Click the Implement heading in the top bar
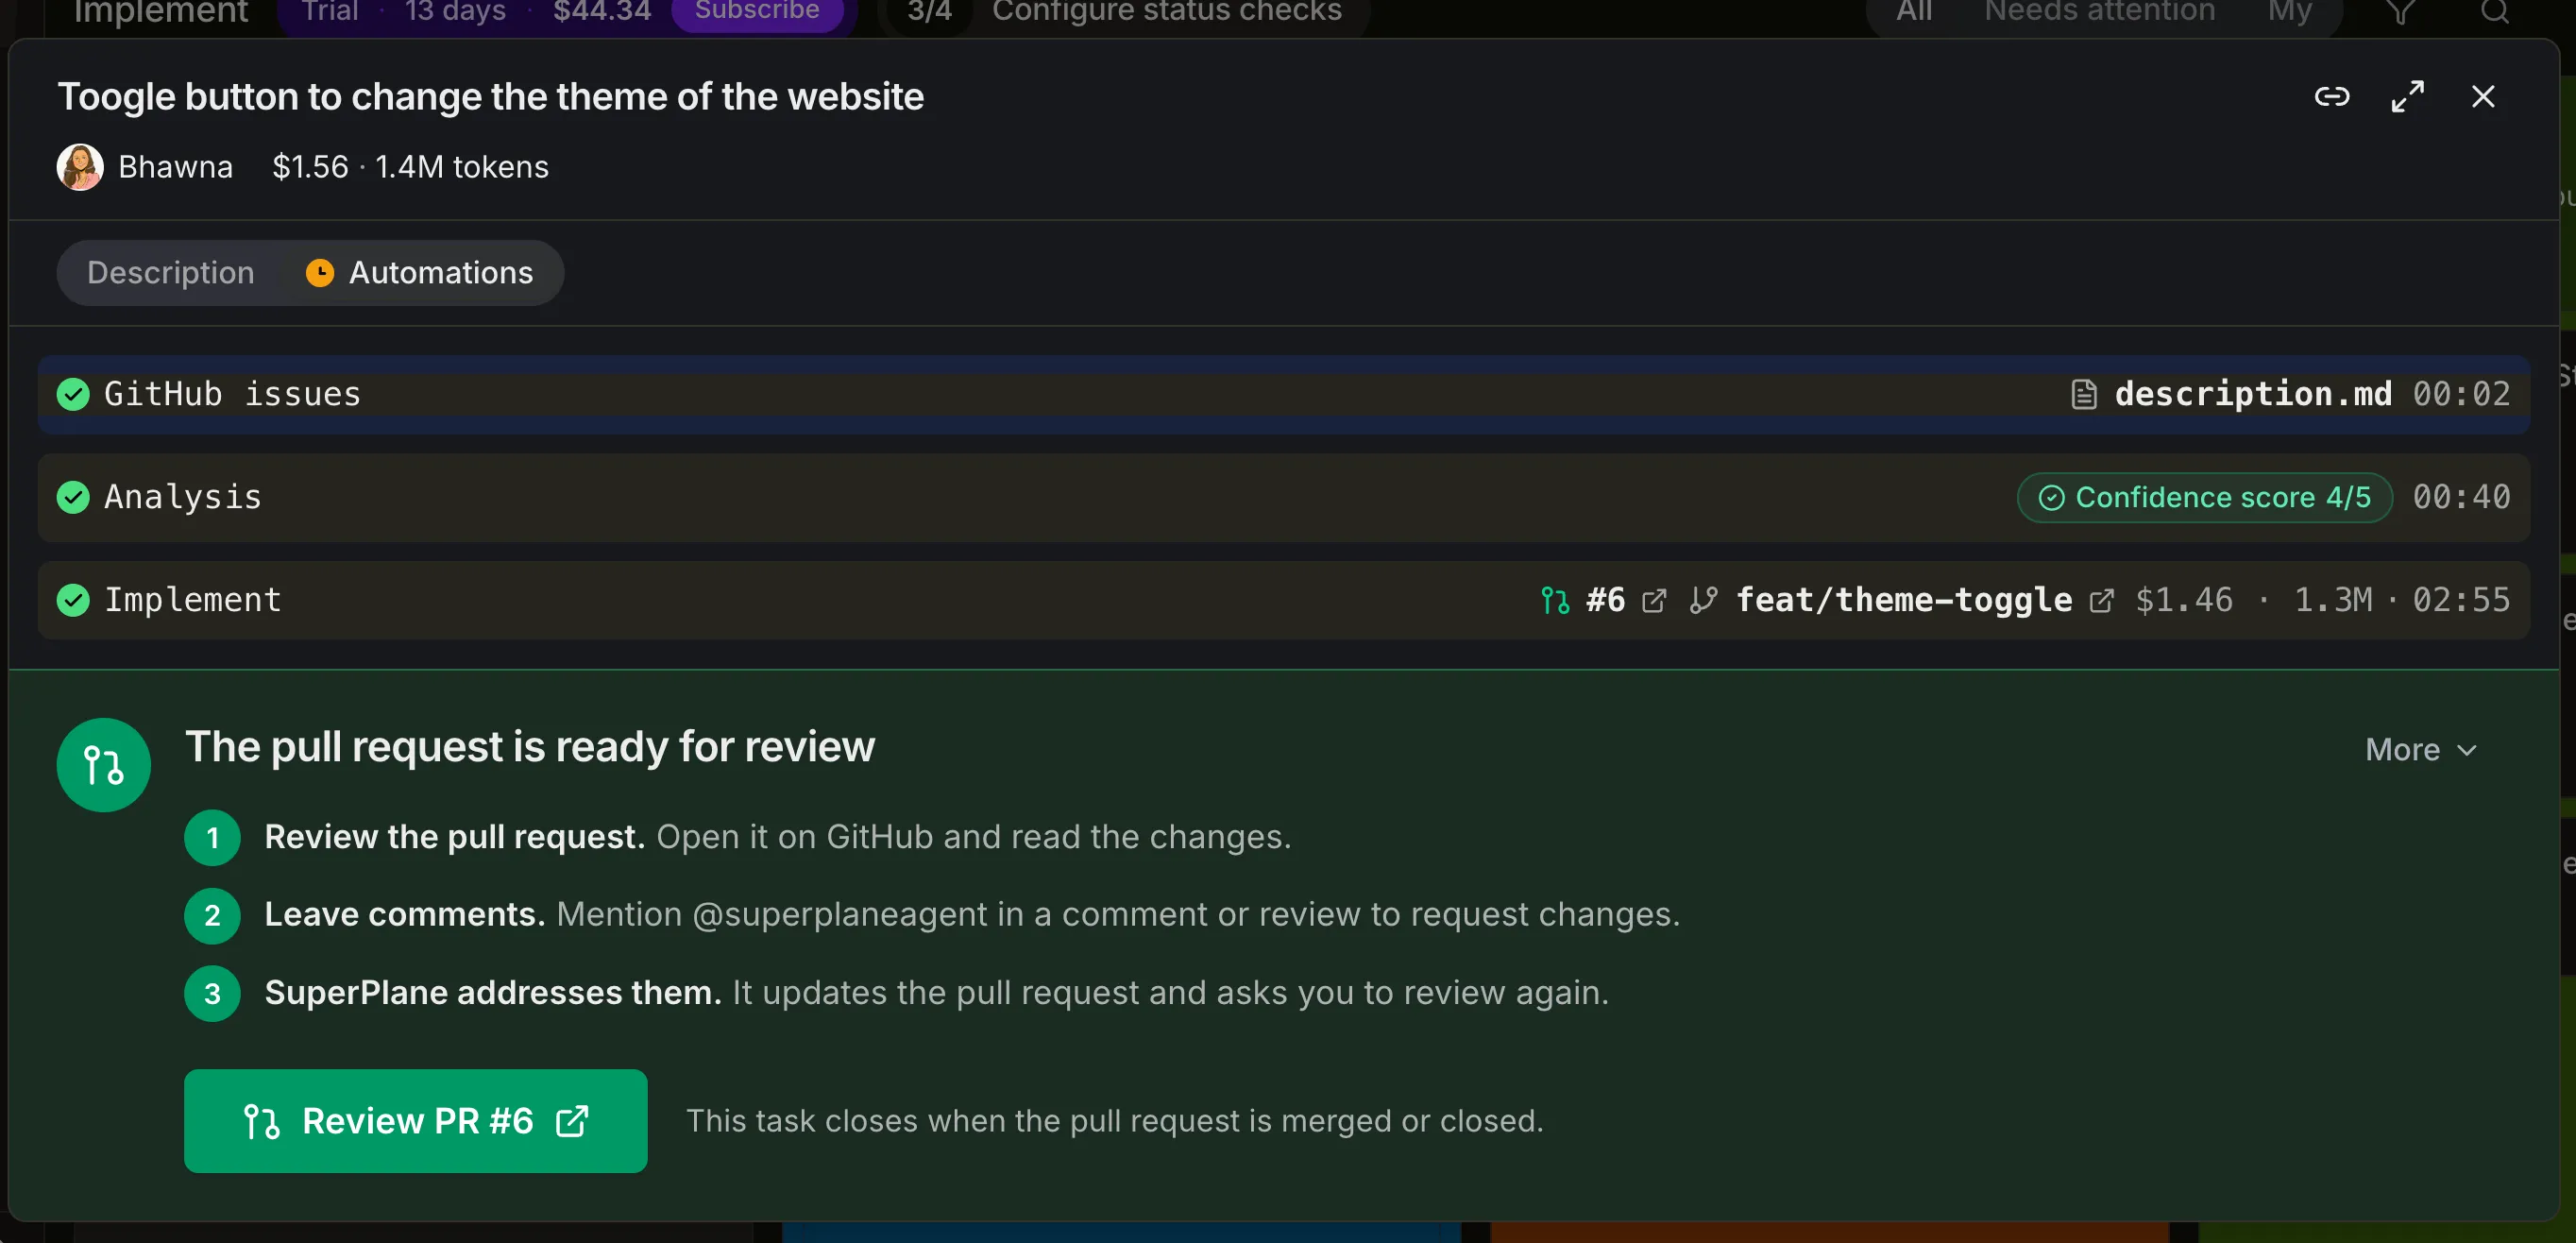 coord(160,12)
